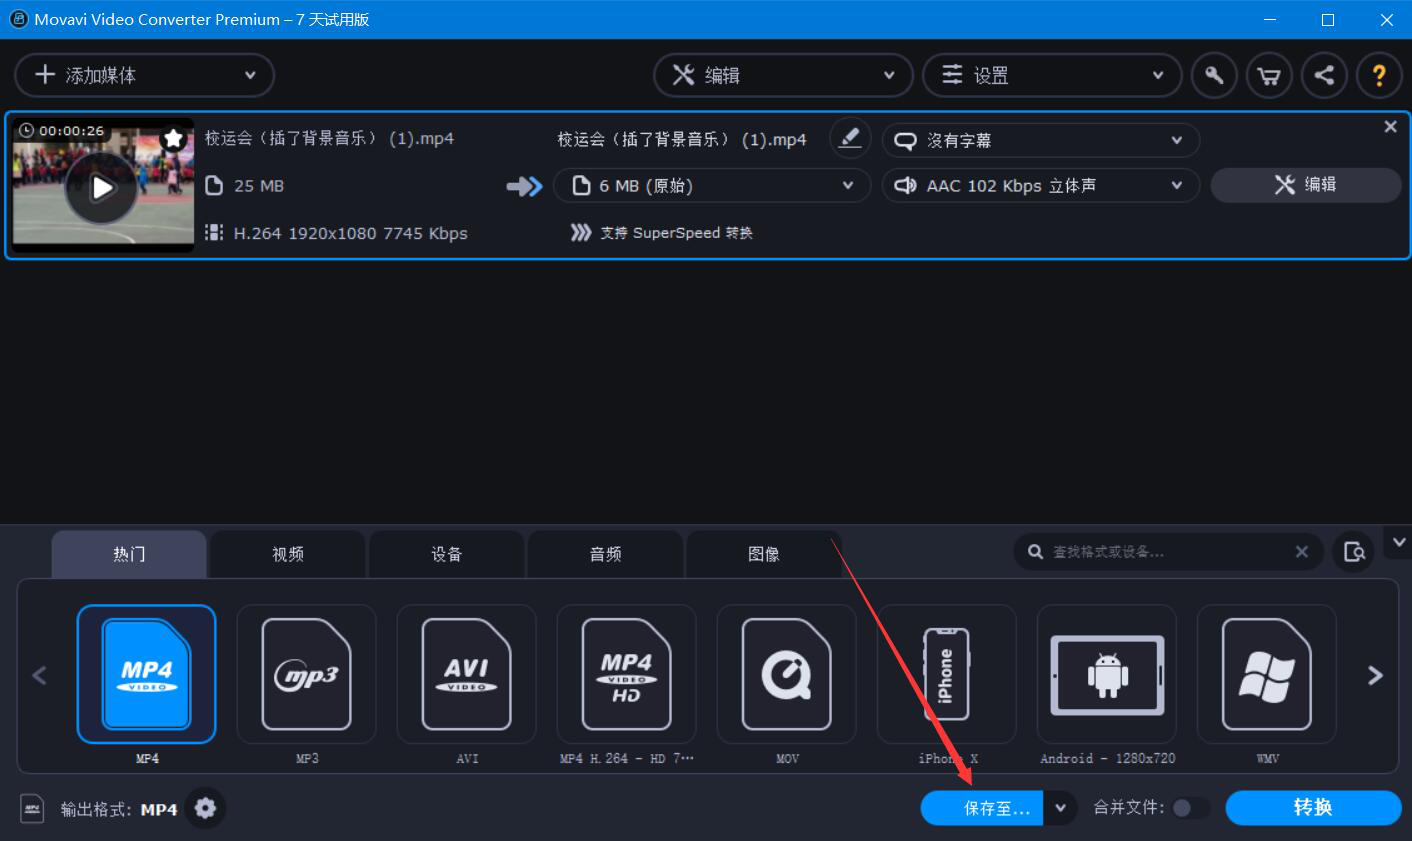Screen dimensions: 1412x841
Task: Show next format presets
Action: tap(1375, 675)
